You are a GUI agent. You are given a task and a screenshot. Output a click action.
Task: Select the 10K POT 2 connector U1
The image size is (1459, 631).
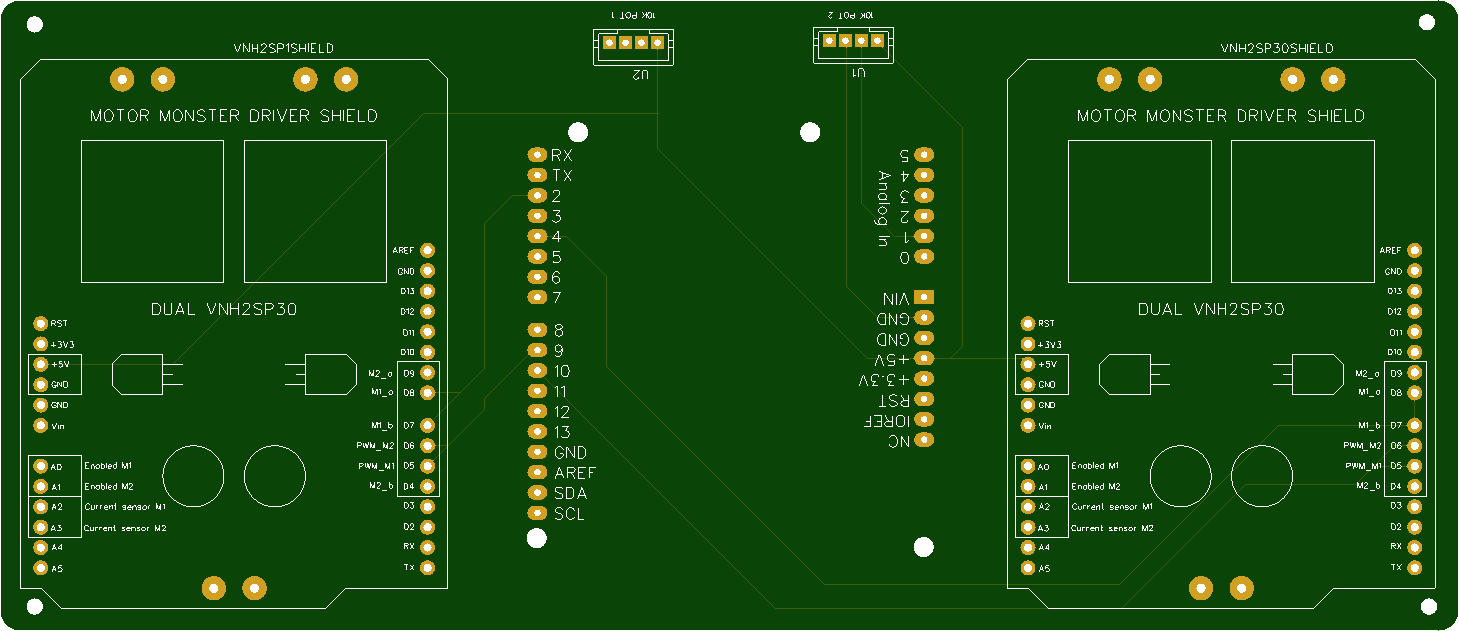tap(853, 44)
